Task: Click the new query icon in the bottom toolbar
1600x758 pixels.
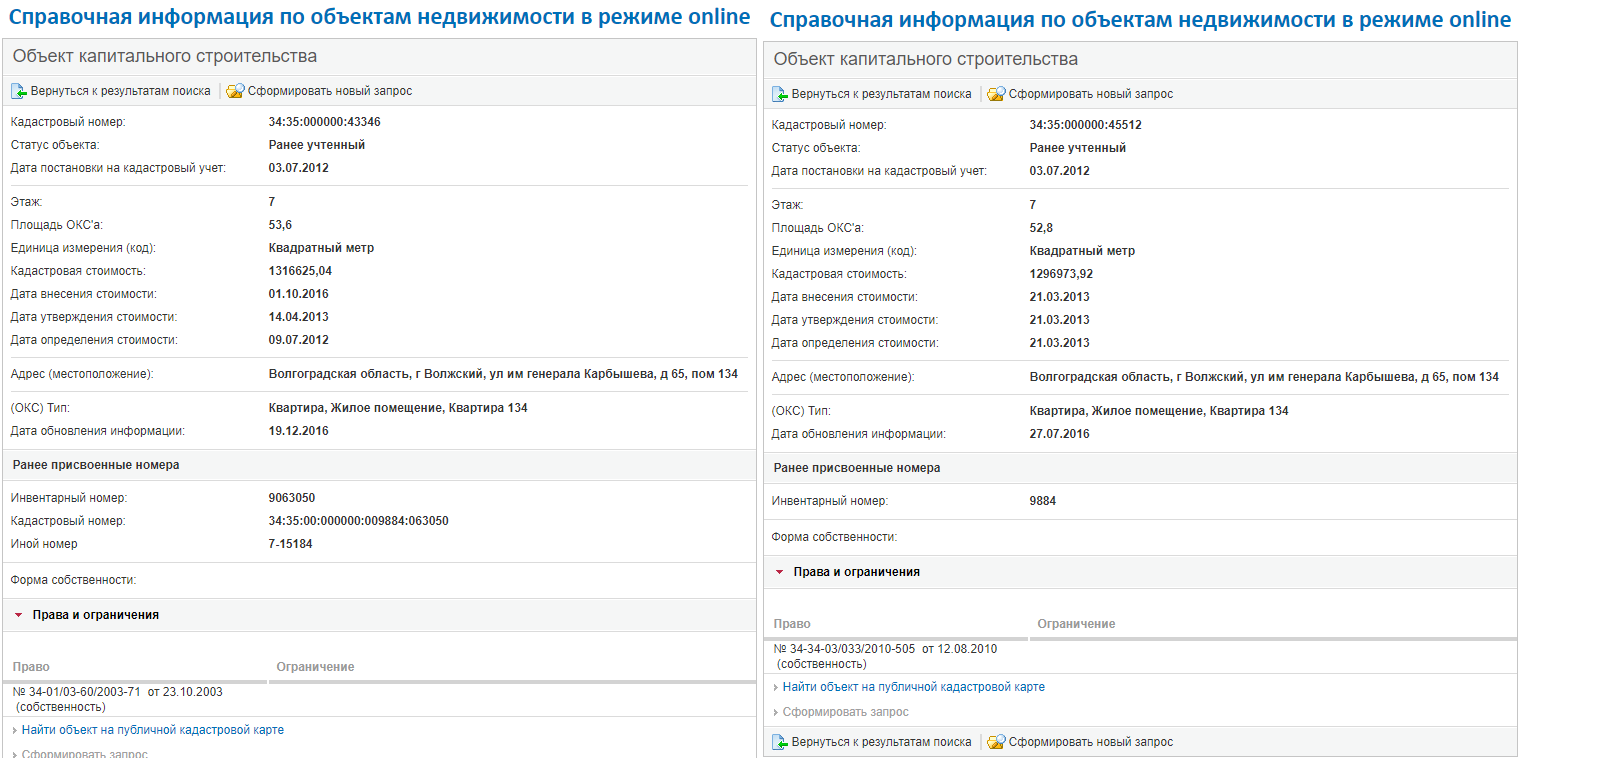Action: click(x=996, y=742)
